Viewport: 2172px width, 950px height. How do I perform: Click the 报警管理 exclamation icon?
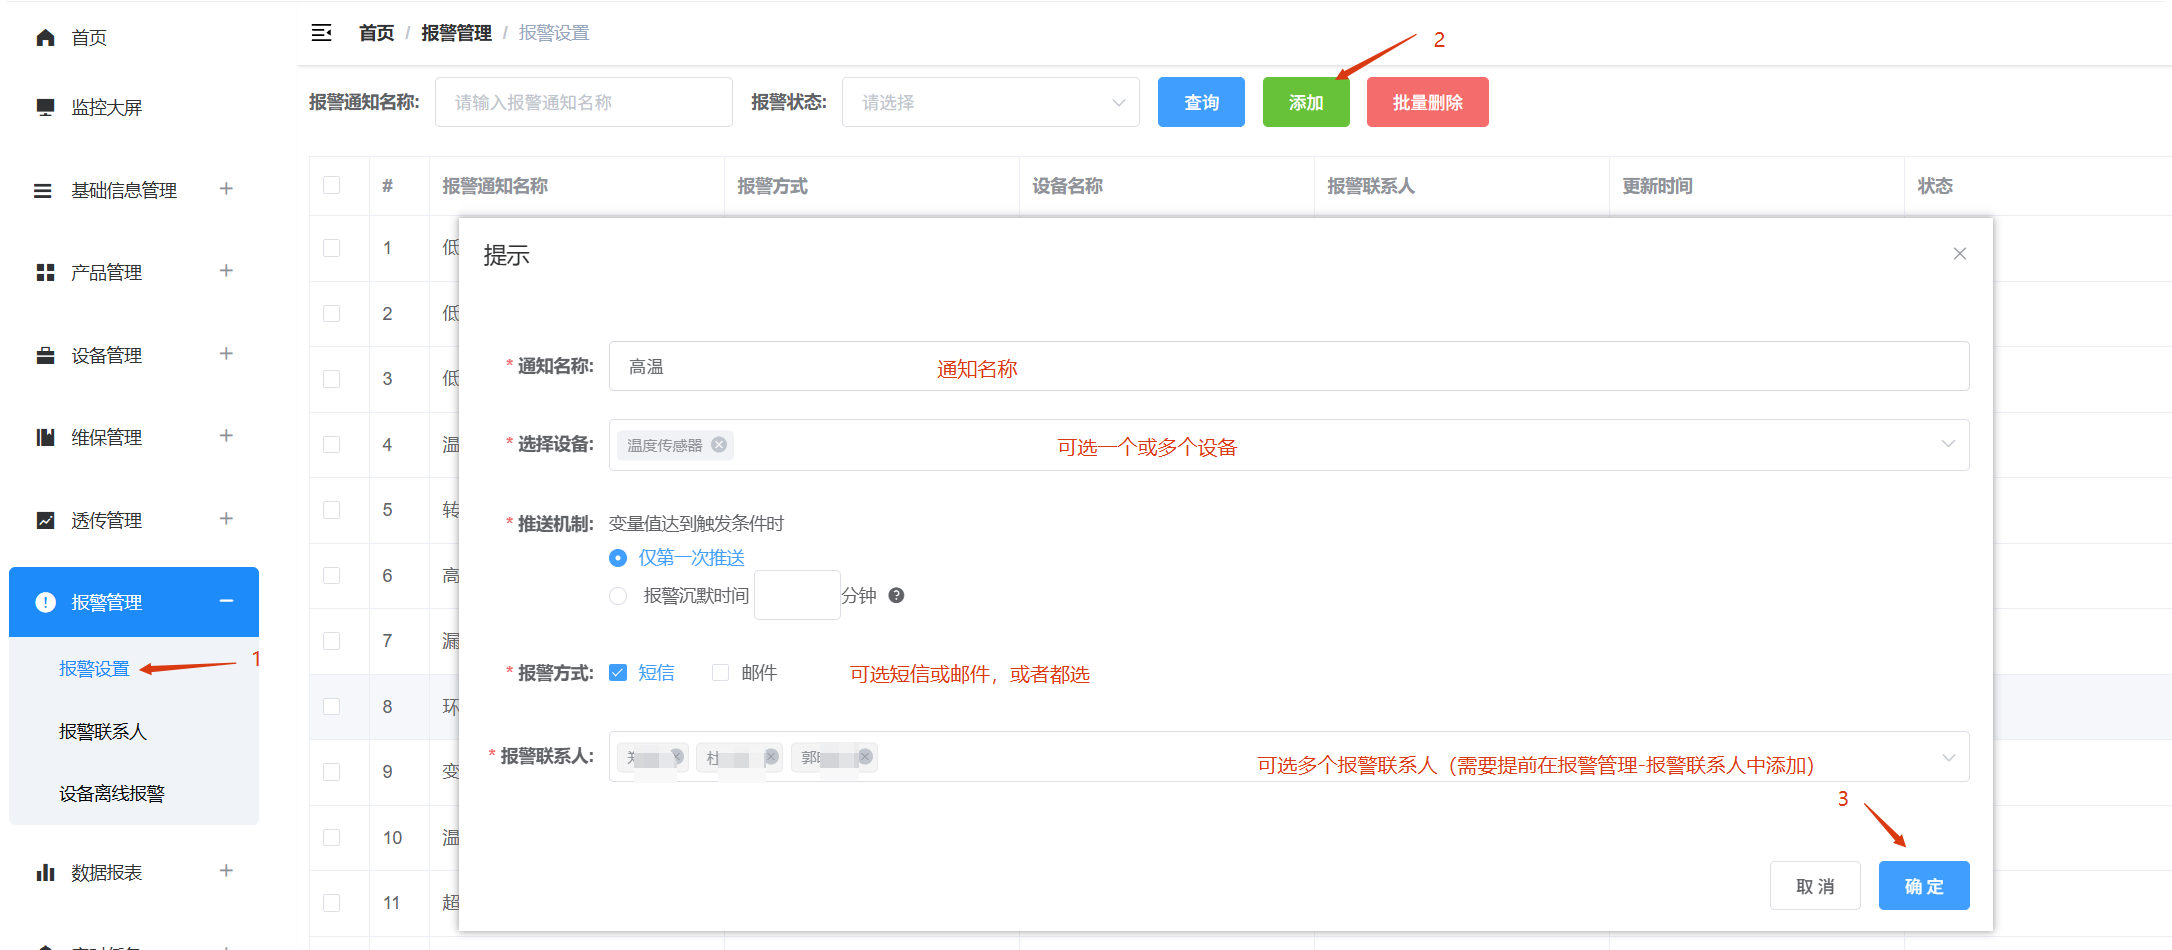(x=45, y=602)
